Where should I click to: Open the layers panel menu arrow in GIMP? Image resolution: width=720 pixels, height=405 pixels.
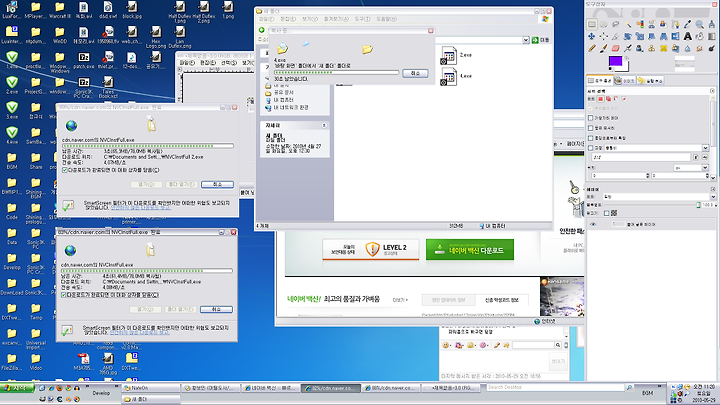(x=713, y=189)
